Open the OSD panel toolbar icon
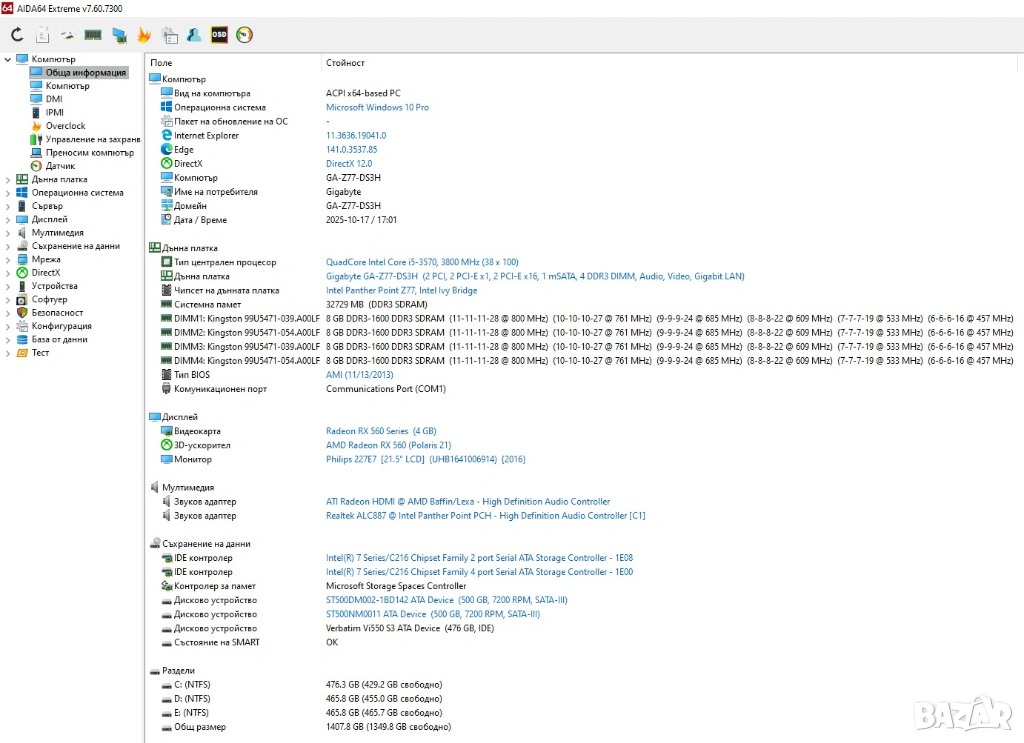Viewport: 1024px width, 743px height. tap(219, 35)
